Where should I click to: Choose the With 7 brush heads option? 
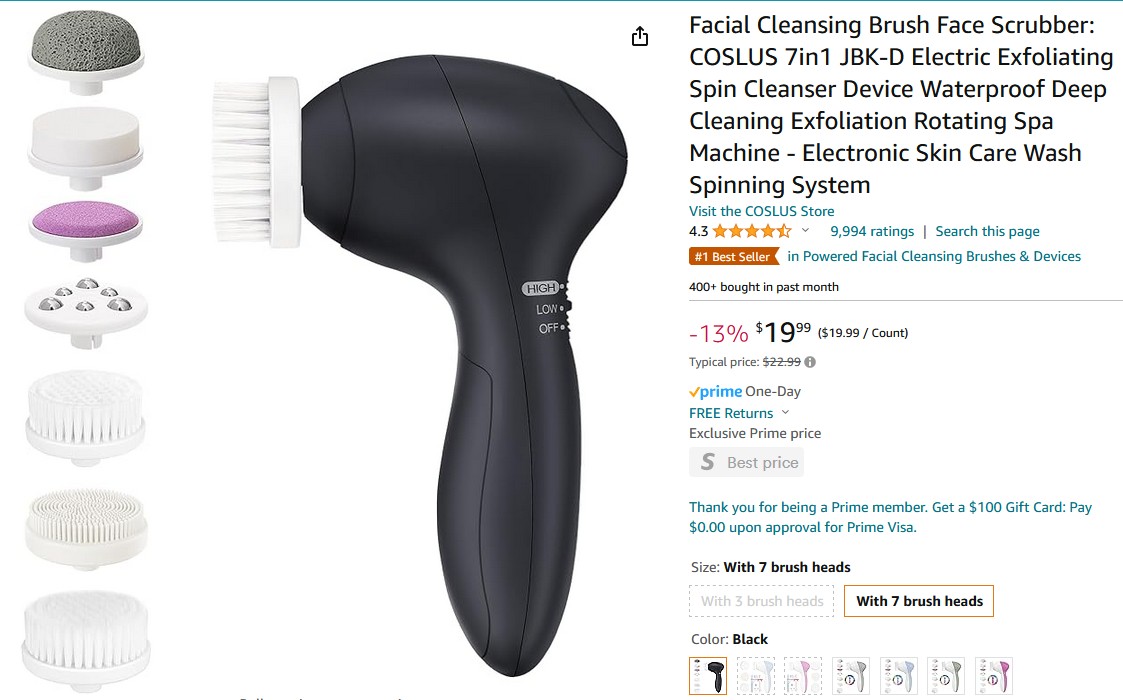[x=919, y=601]
